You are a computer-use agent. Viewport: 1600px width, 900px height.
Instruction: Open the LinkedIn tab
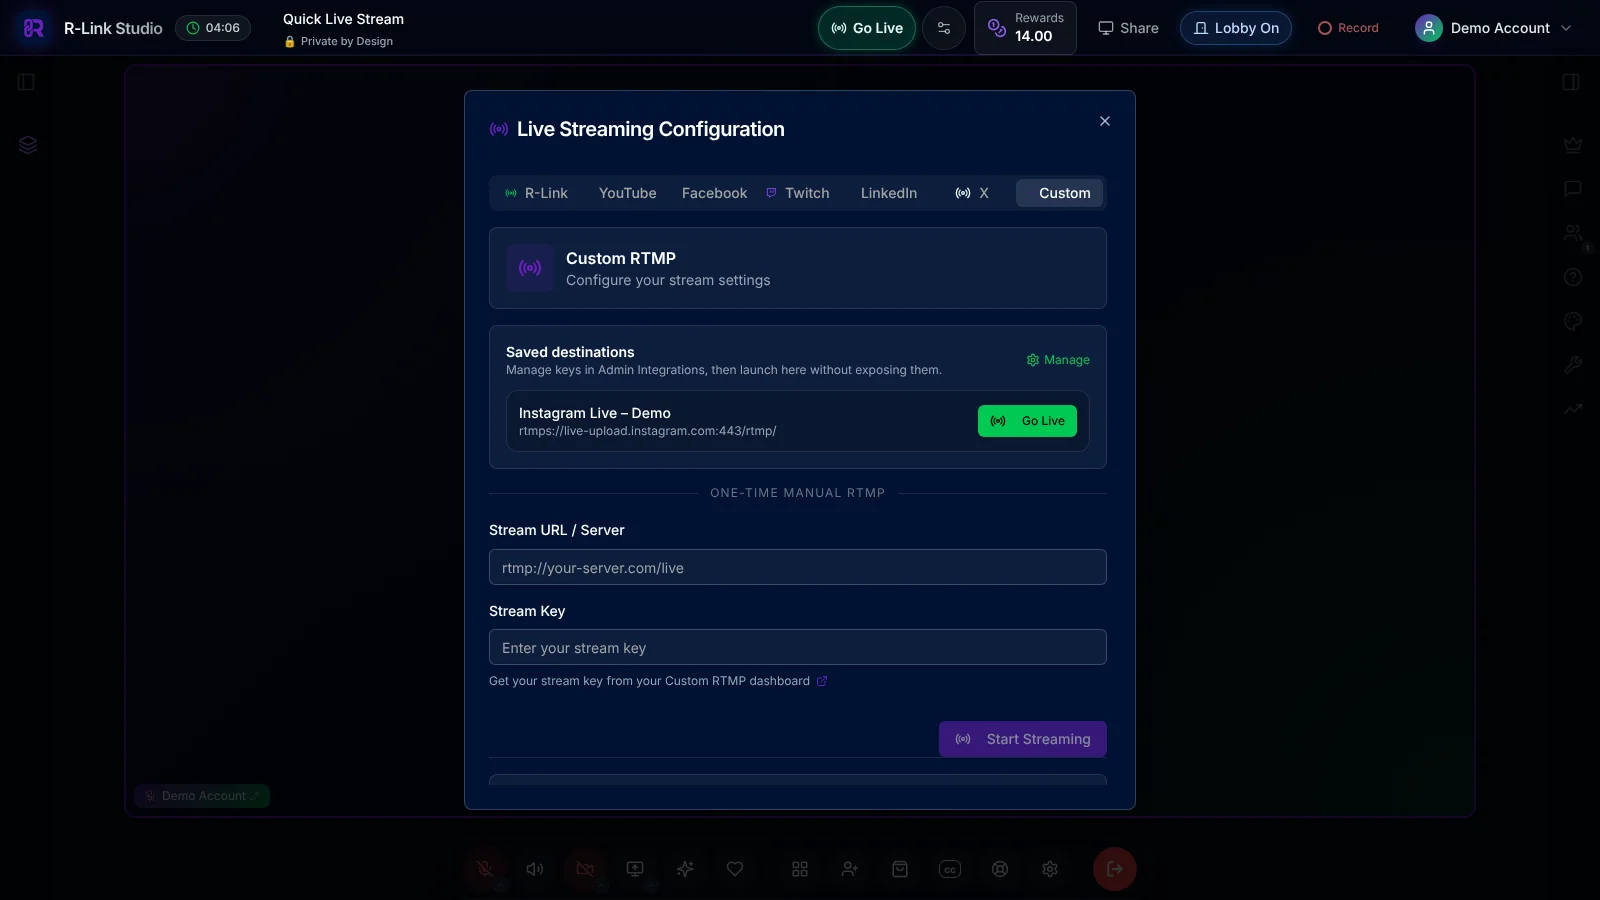(888, 193)
